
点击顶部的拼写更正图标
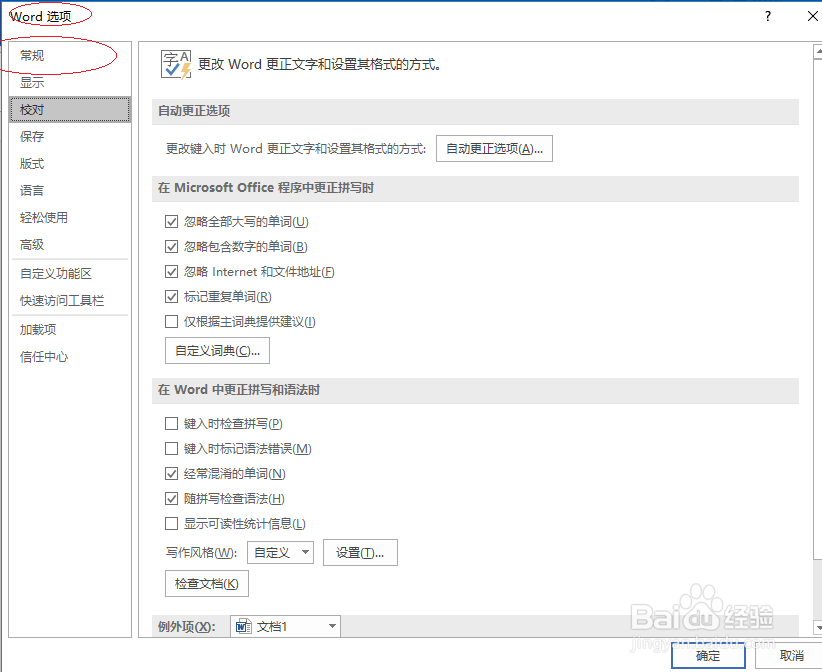click(x=174, y=63)
